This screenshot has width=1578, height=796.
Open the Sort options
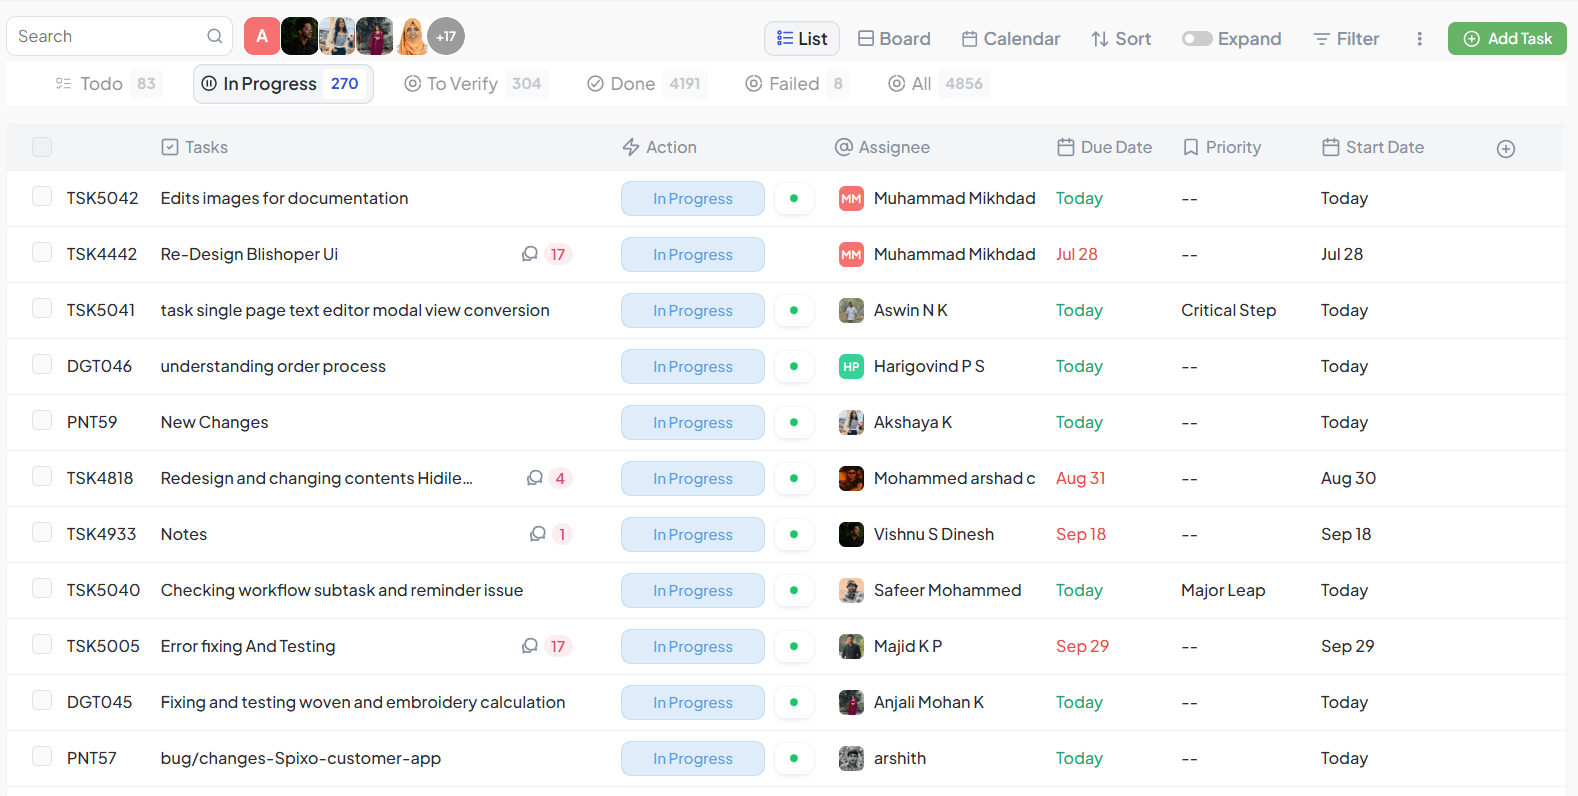click(x=1121, y=39)
